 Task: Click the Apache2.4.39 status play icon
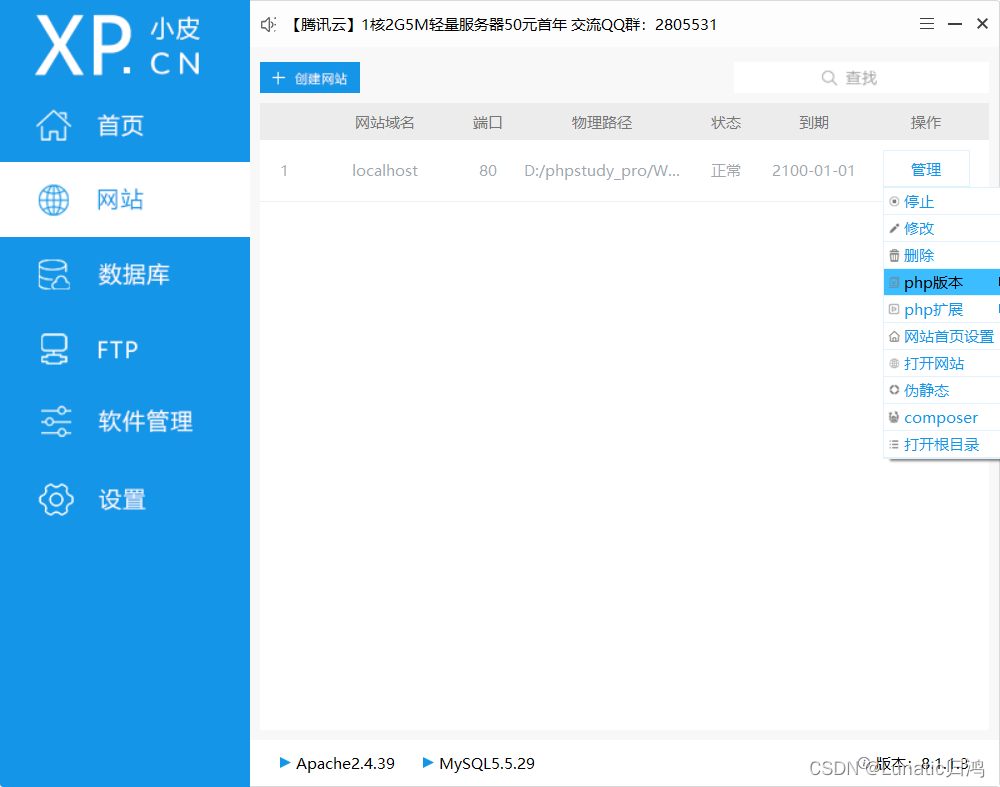[x=285, y=762]
